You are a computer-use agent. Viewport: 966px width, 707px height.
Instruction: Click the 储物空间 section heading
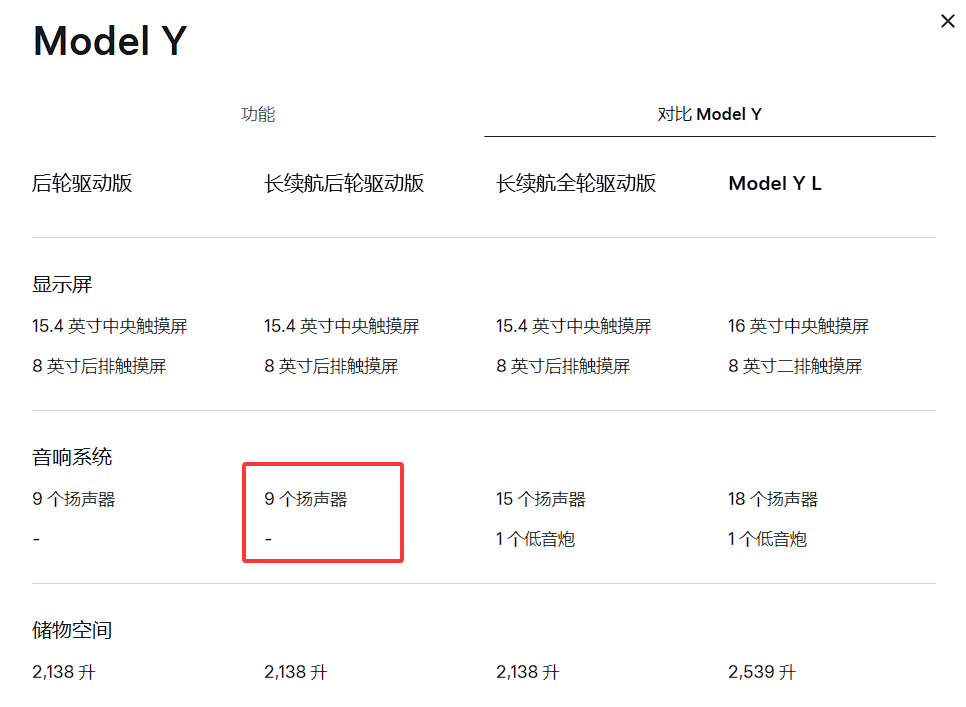72,631
